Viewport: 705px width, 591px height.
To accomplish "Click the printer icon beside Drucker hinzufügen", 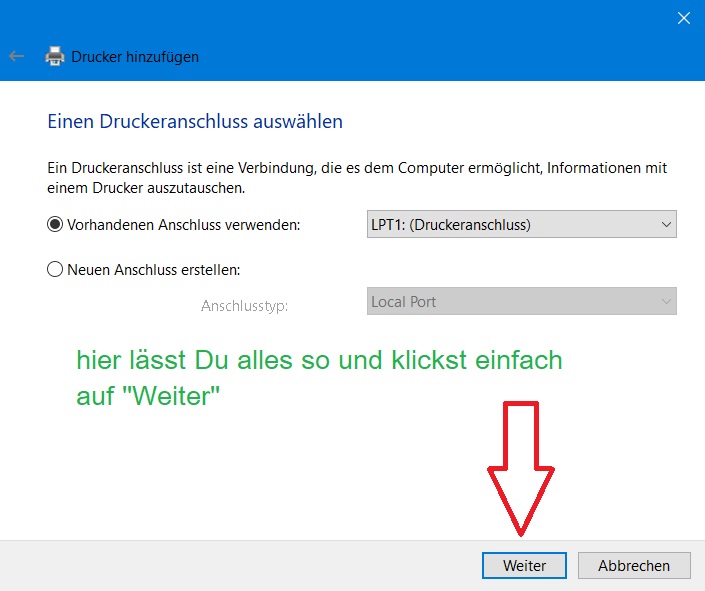I will pos(55,56).
